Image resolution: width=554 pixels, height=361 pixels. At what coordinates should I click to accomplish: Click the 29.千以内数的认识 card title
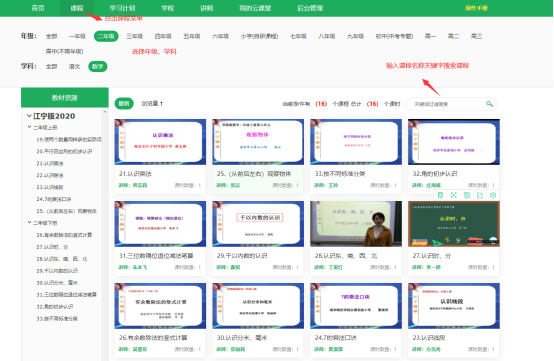[242, 255]
